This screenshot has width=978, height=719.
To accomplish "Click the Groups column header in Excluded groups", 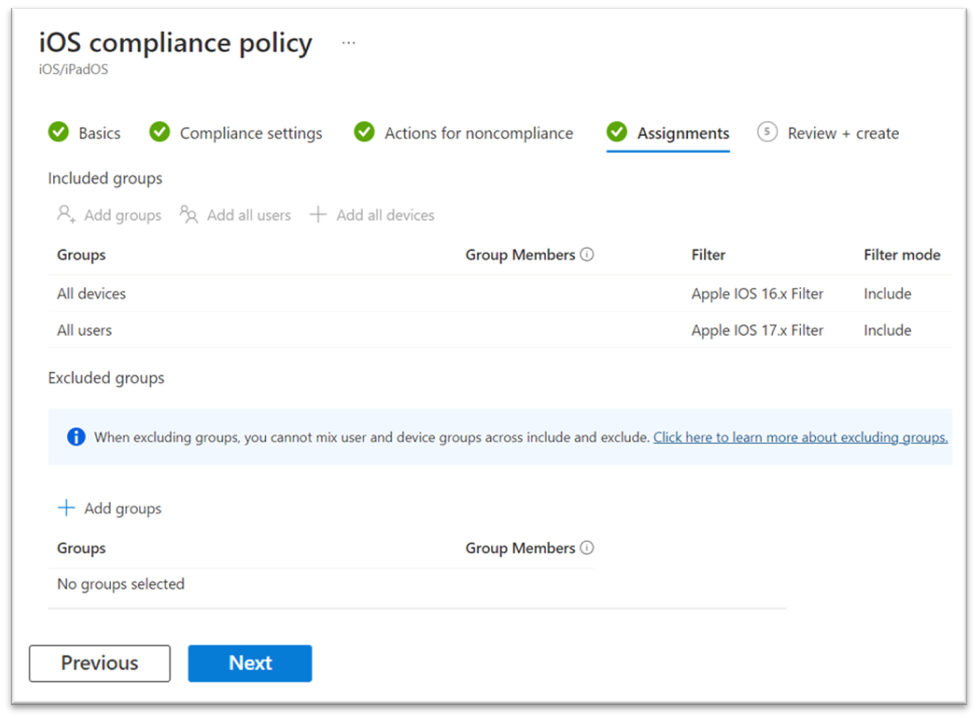I will [x=81, y=548].
